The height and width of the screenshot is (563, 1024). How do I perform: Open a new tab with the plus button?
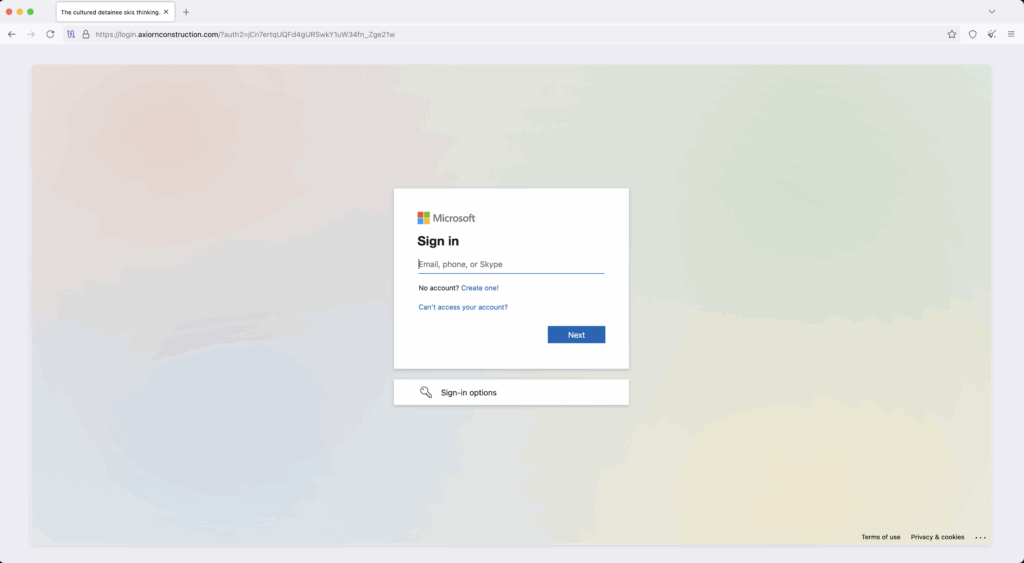186,12
